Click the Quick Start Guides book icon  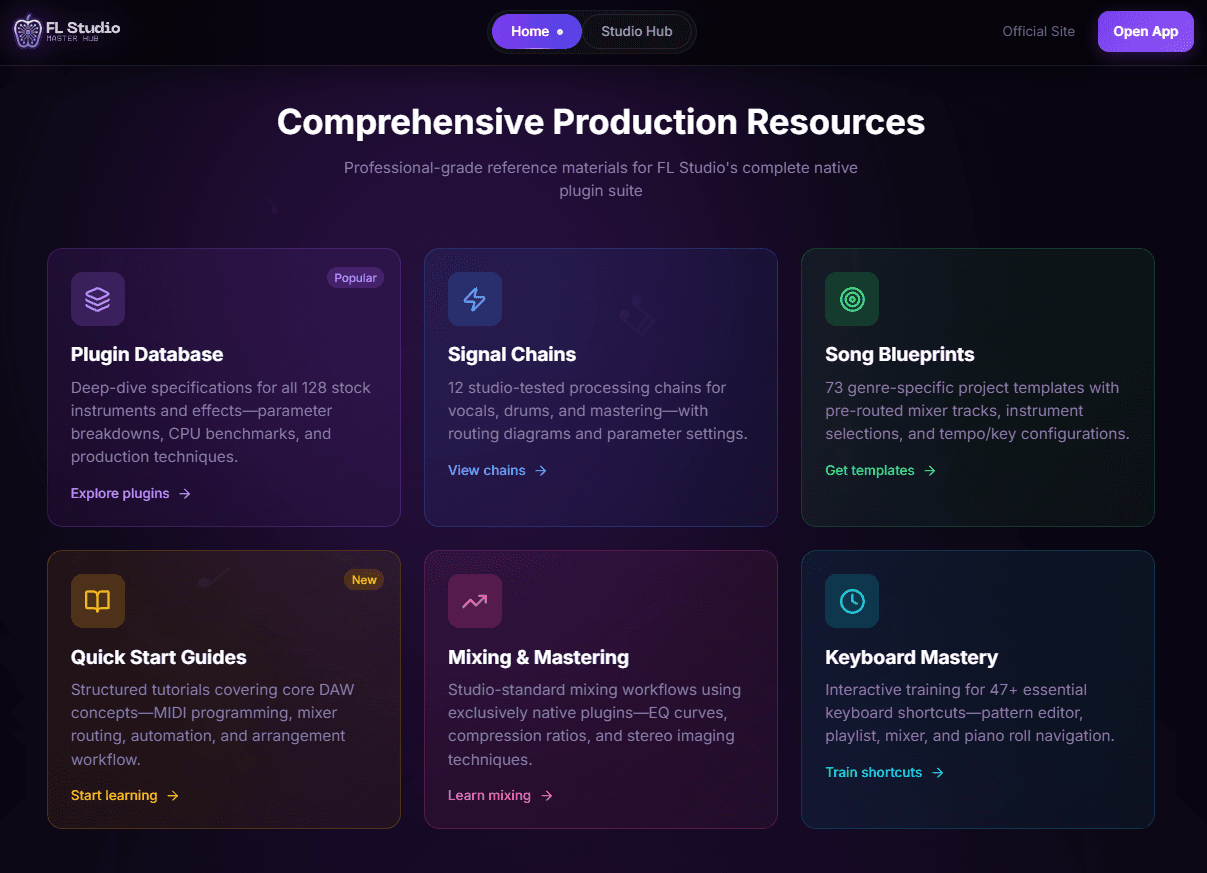98,601
